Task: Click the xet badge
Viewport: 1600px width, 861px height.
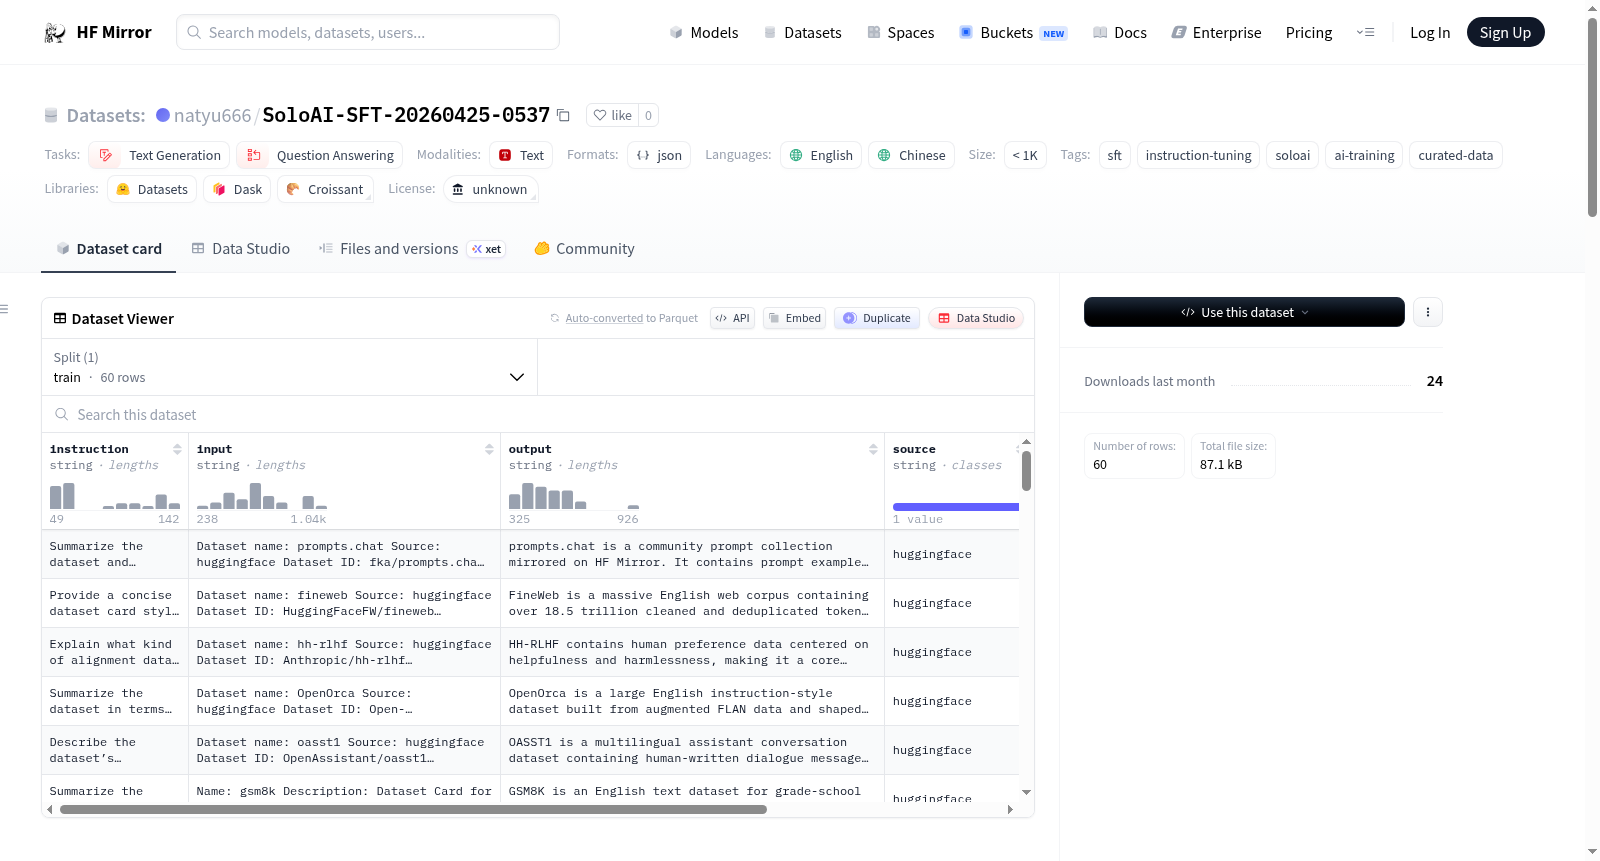Action: tap(487, 249)
